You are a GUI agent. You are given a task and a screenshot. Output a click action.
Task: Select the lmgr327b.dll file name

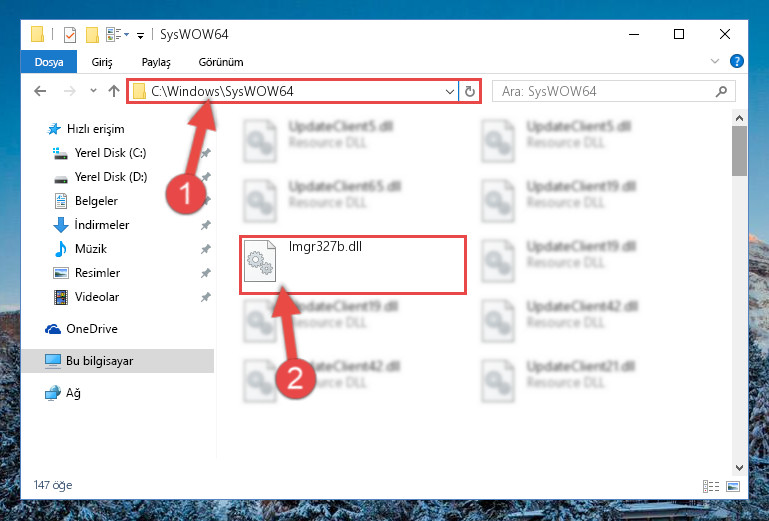[325, 246]
